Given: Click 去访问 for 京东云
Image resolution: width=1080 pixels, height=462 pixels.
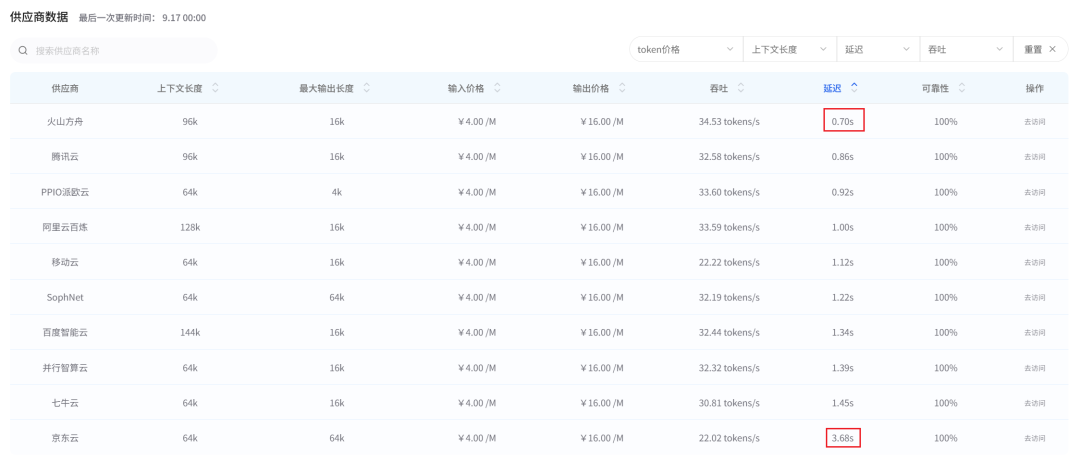Looking at the screenshot, I should tap(1035, 438).
